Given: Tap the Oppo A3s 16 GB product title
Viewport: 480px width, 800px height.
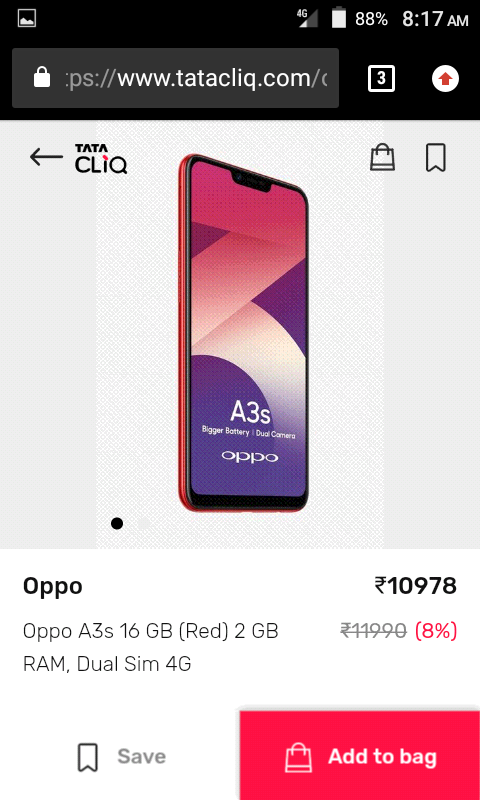Looking at the screenshot, I should 151,647.
